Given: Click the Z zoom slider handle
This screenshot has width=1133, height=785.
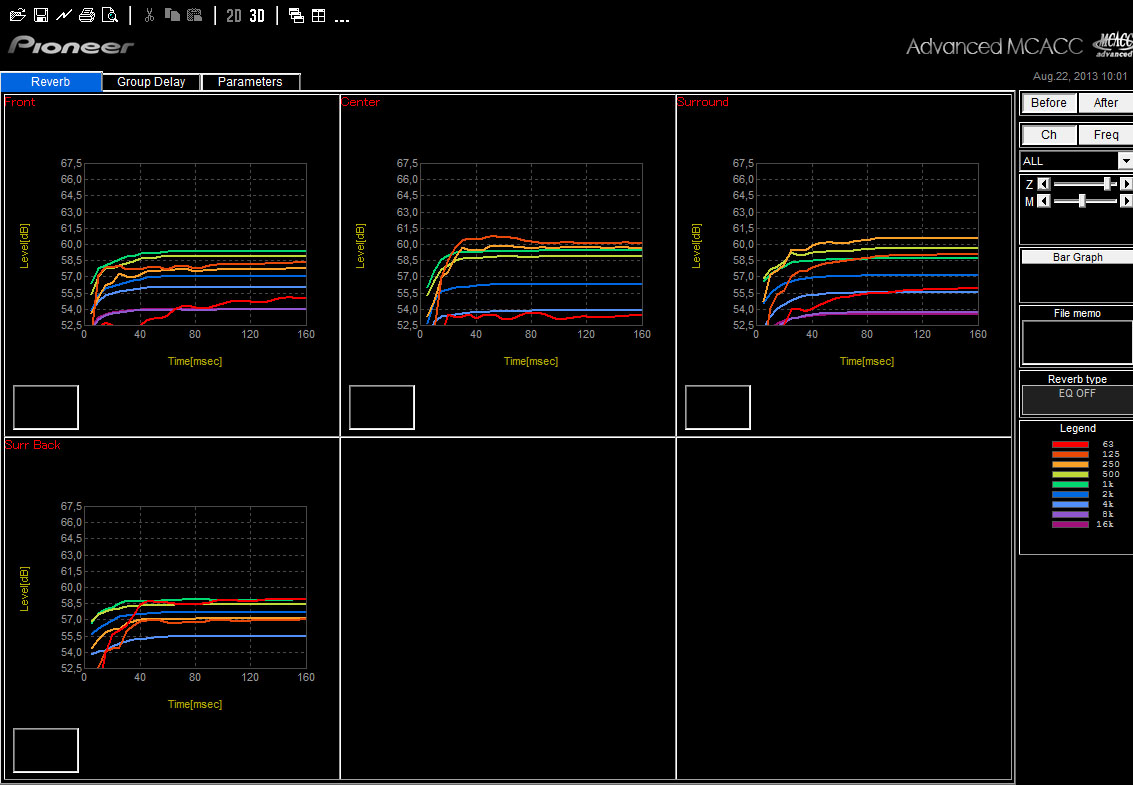Looking at the screenshot, I should pos(1107,184).
